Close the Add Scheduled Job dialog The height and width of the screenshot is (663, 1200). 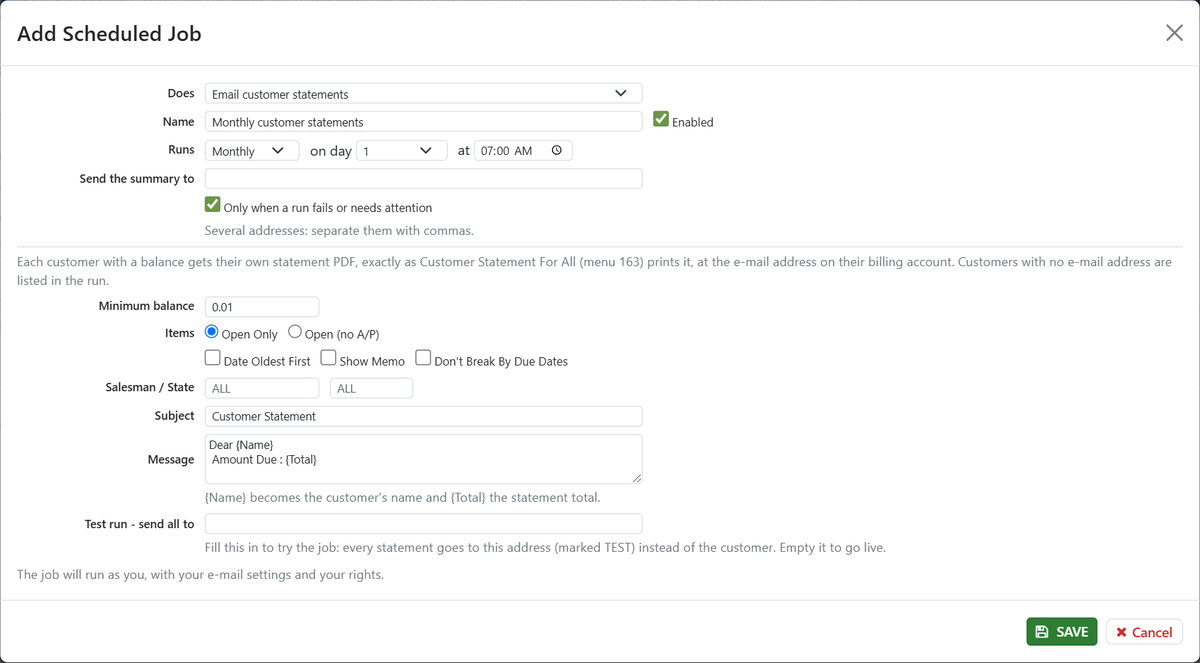click(x=1174, y=33)
